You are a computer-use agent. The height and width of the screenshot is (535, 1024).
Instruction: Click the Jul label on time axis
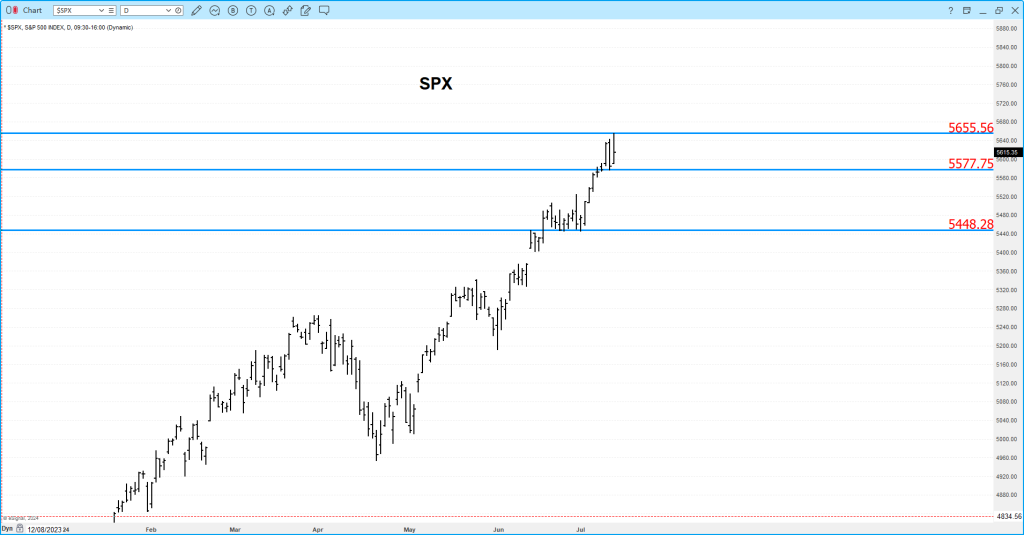581,530
